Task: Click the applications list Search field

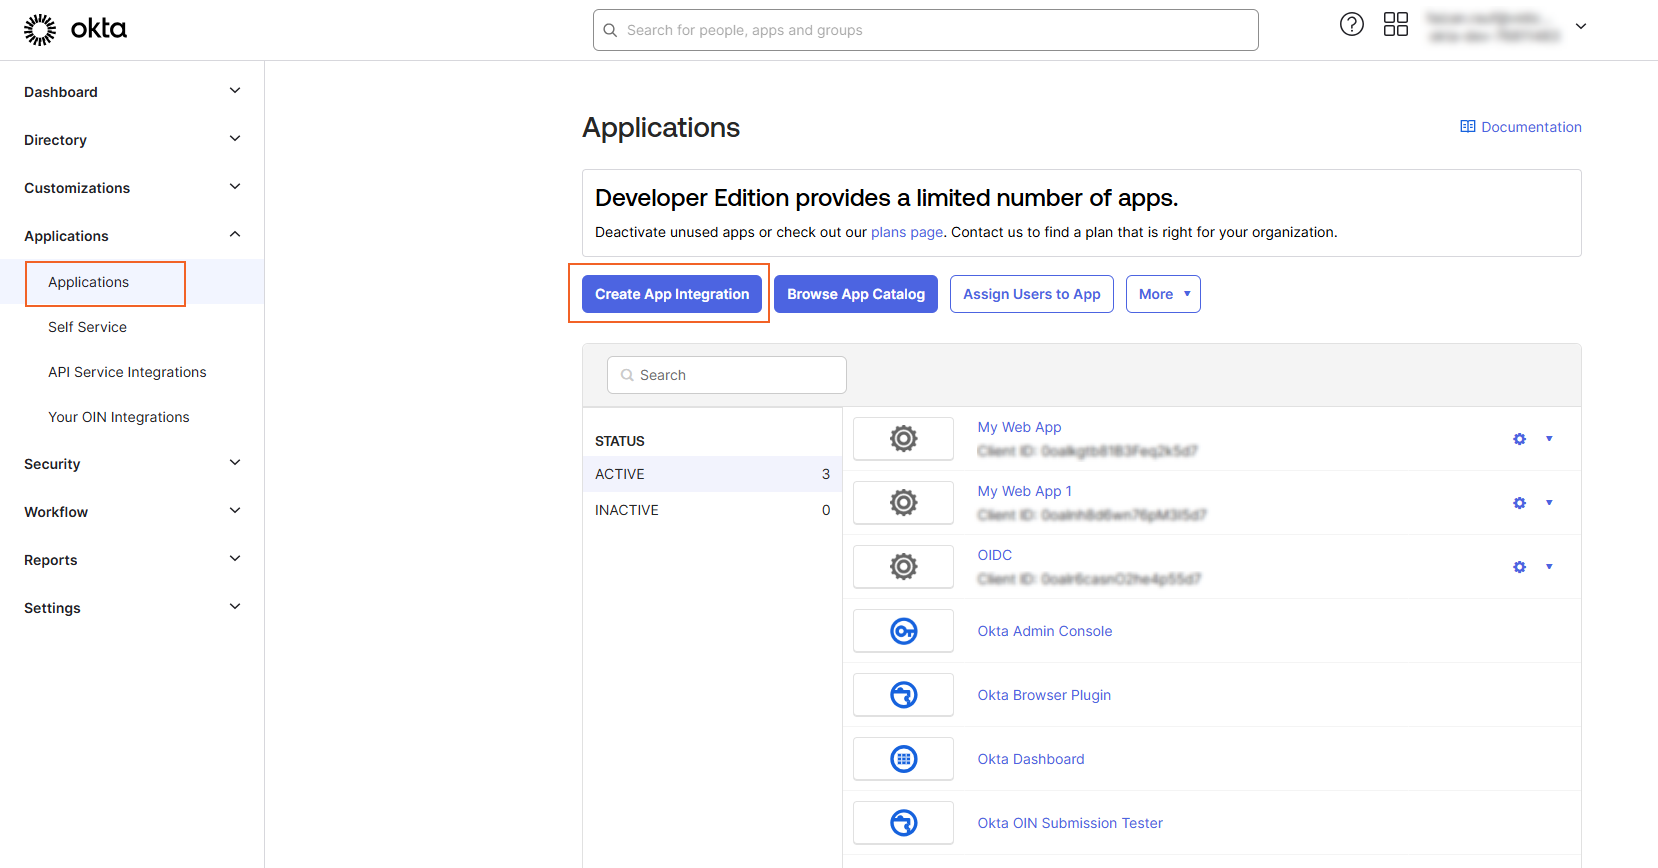Action: 727,375
